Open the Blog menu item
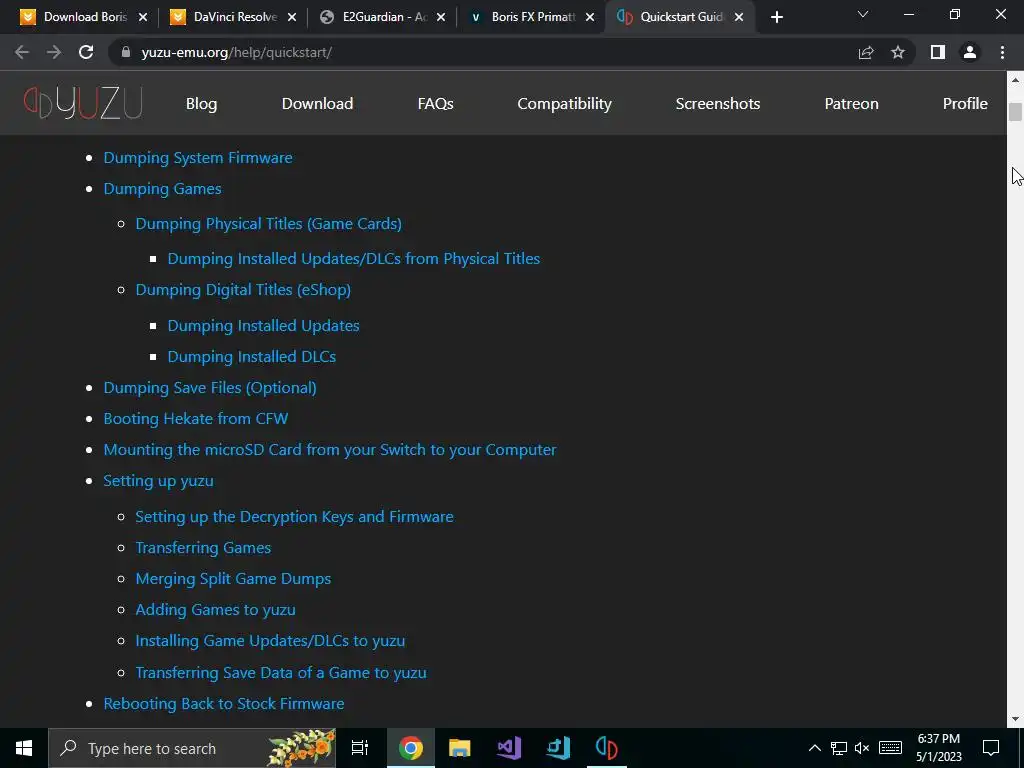1024x768 pixels. tap(201, 103)
